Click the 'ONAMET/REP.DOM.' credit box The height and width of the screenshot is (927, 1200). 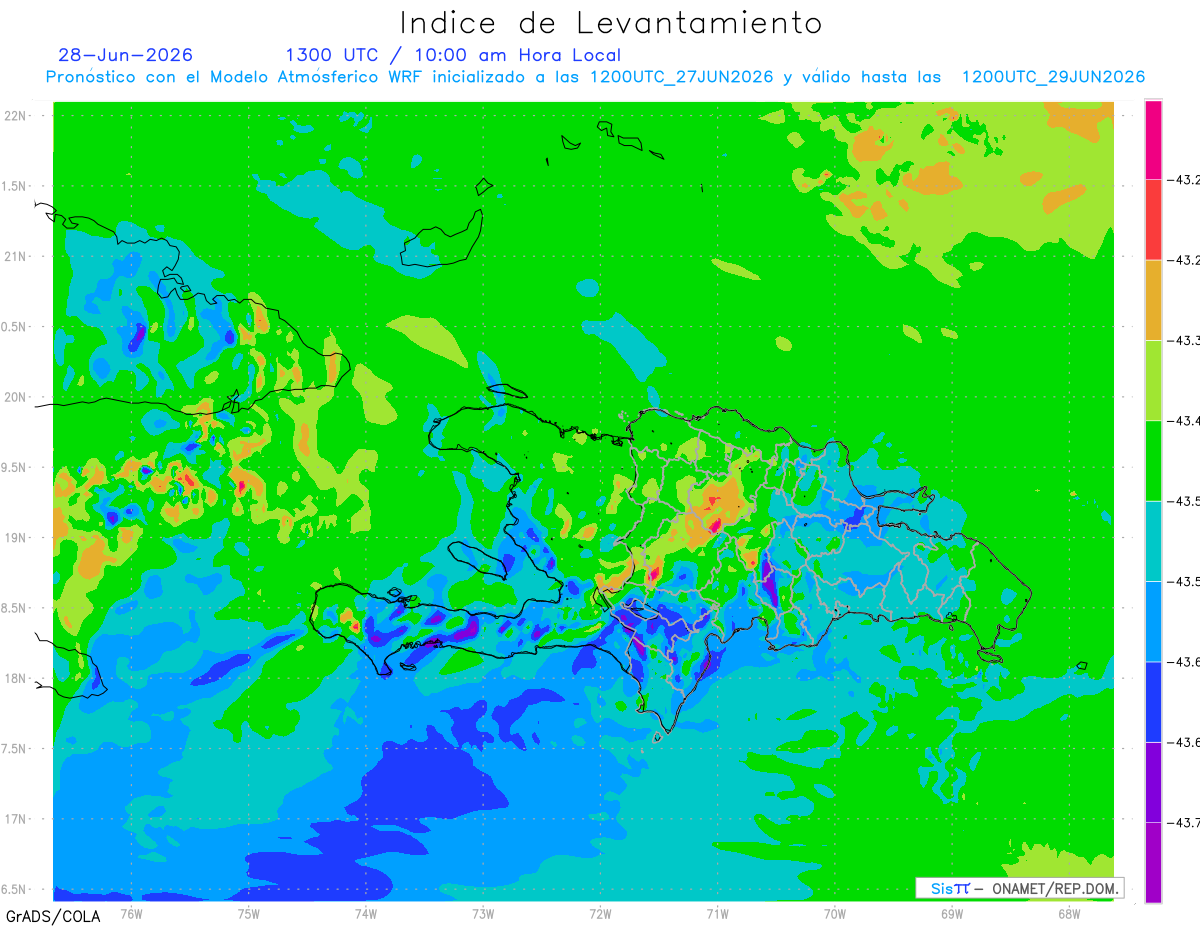coord(1019,888)
